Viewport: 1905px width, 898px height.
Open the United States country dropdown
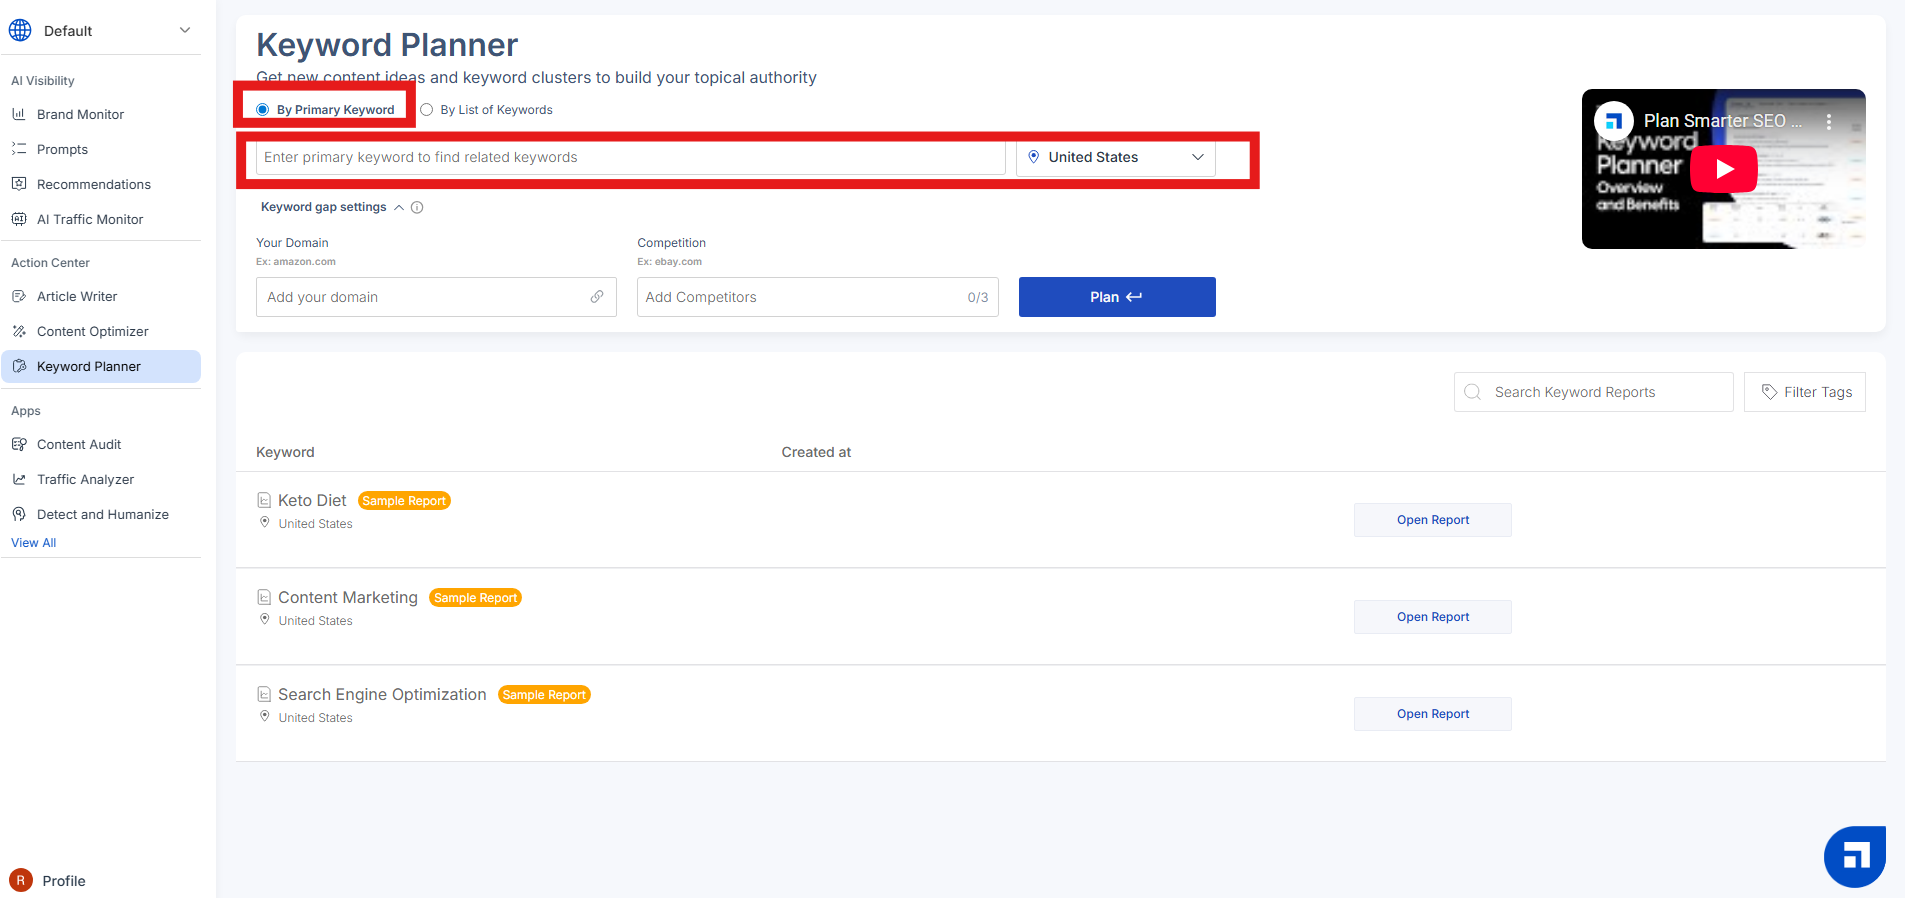tap(1116, 157)
